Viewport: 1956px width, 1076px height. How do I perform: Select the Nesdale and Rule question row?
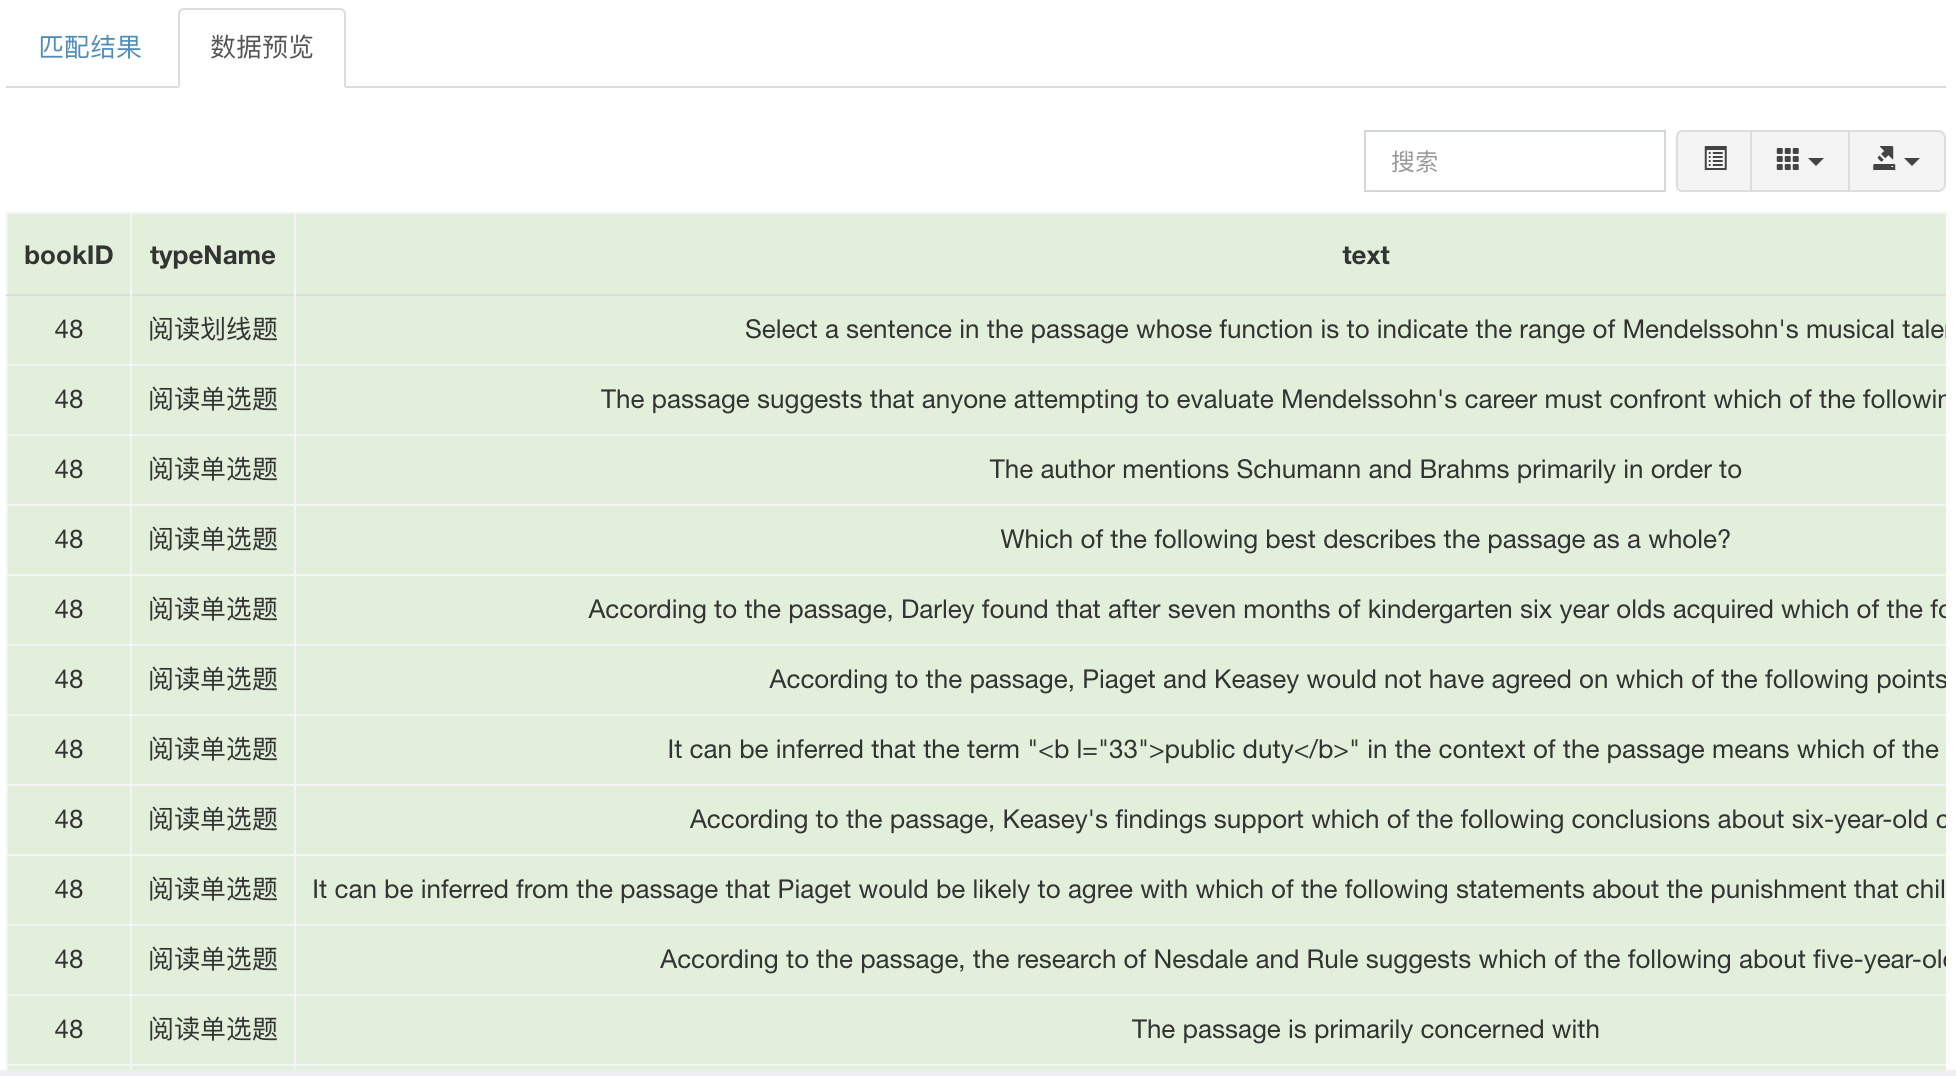pyautogui.click(x=976, y=959)
